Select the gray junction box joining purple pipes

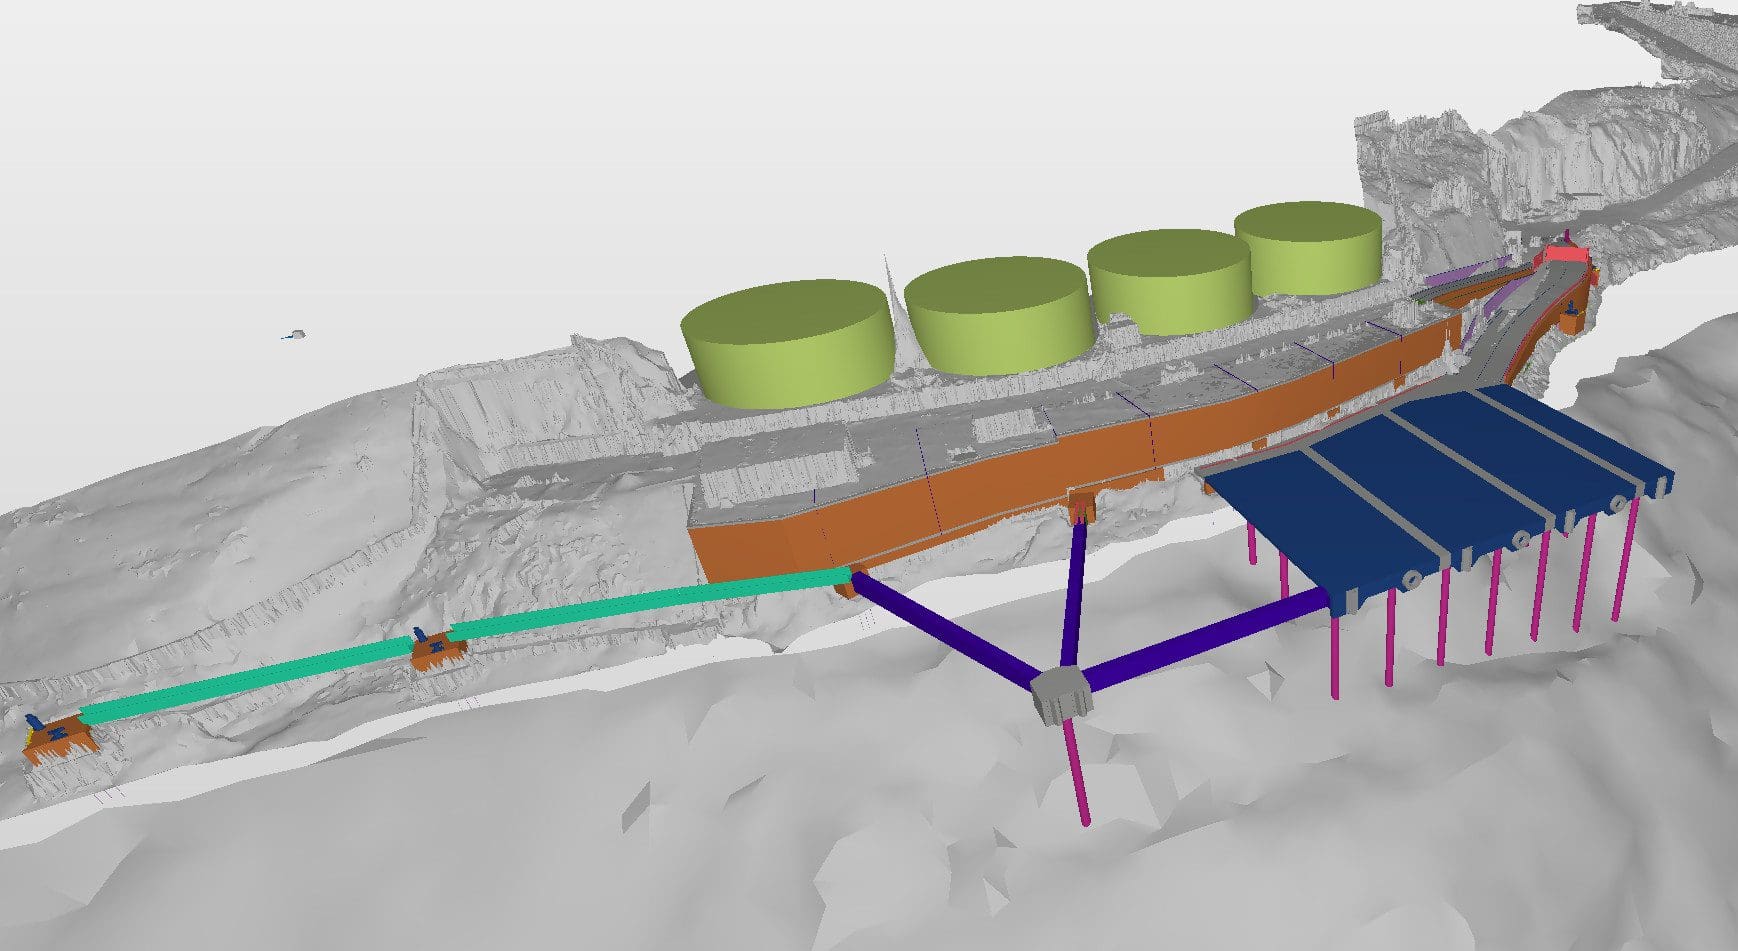click(x=1061, y=695)
